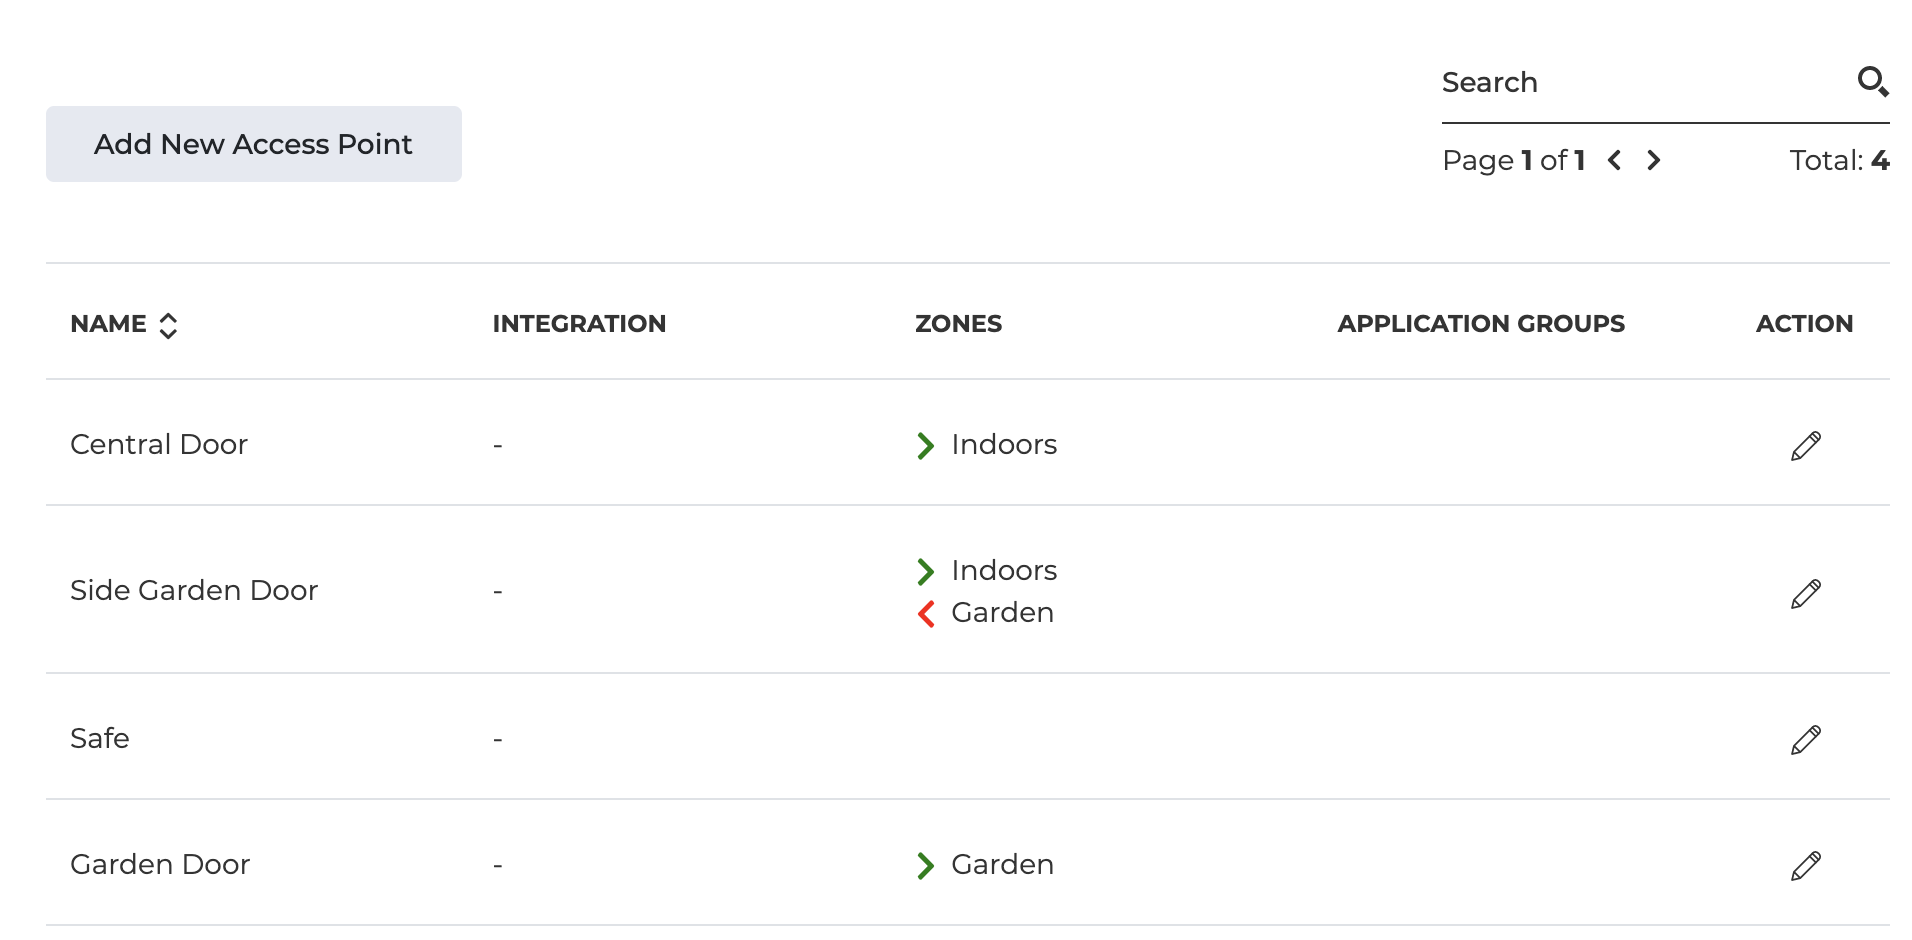Click the Integration column header

pos(579,324)
